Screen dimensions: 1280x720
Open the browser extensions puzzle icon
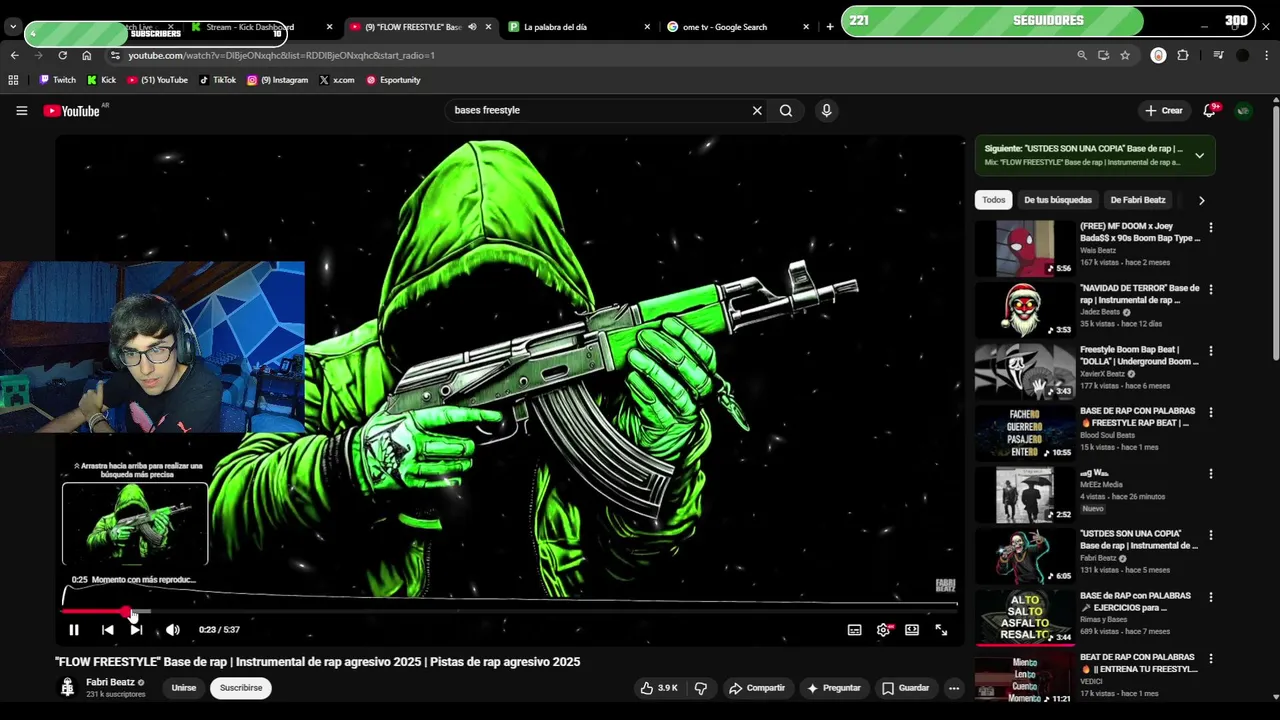point(1183,56)
